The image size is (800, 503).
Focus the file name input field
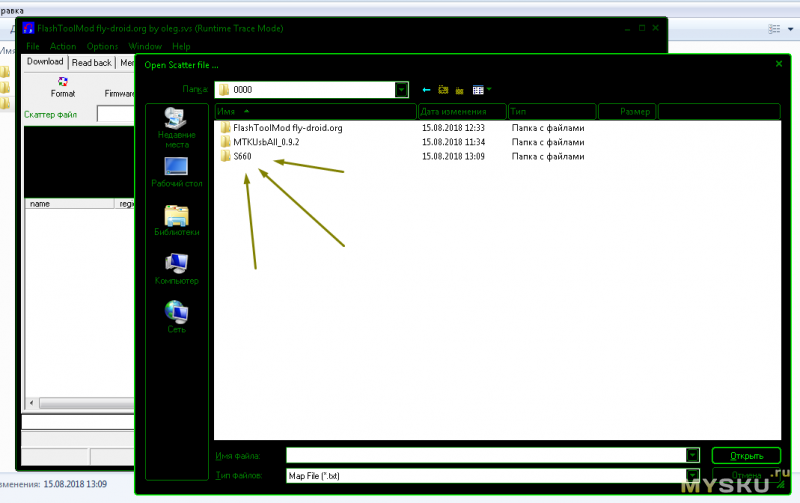(x=486, y=455)
